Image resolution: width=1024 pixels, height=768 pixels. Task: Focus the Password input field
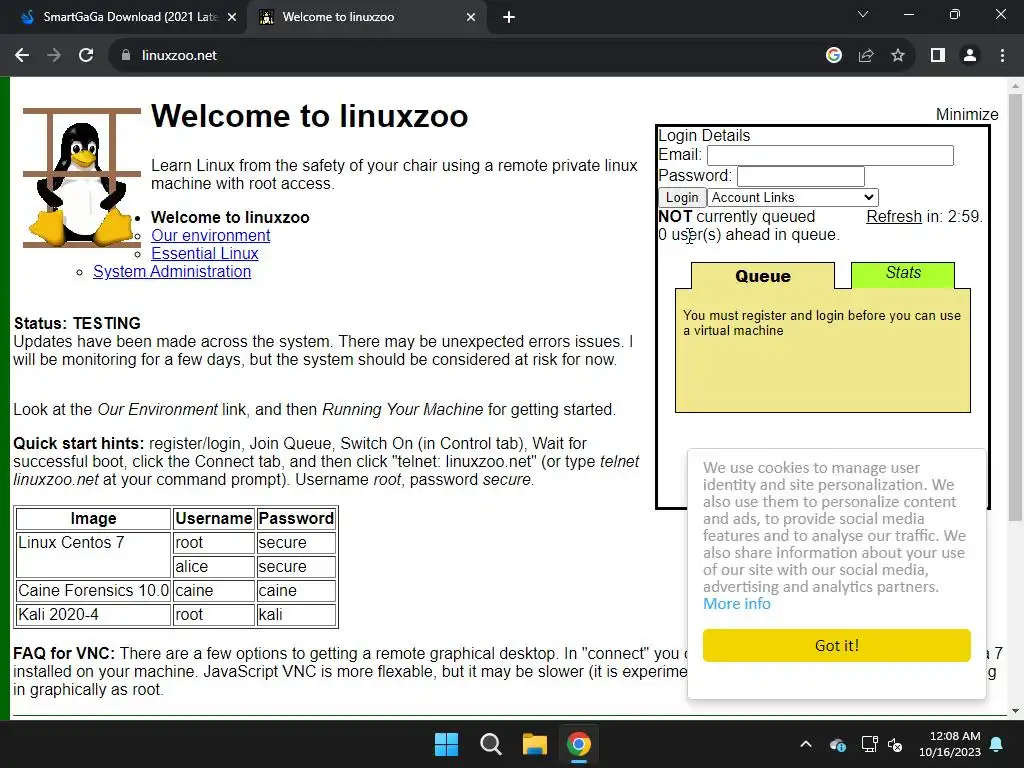801,176
